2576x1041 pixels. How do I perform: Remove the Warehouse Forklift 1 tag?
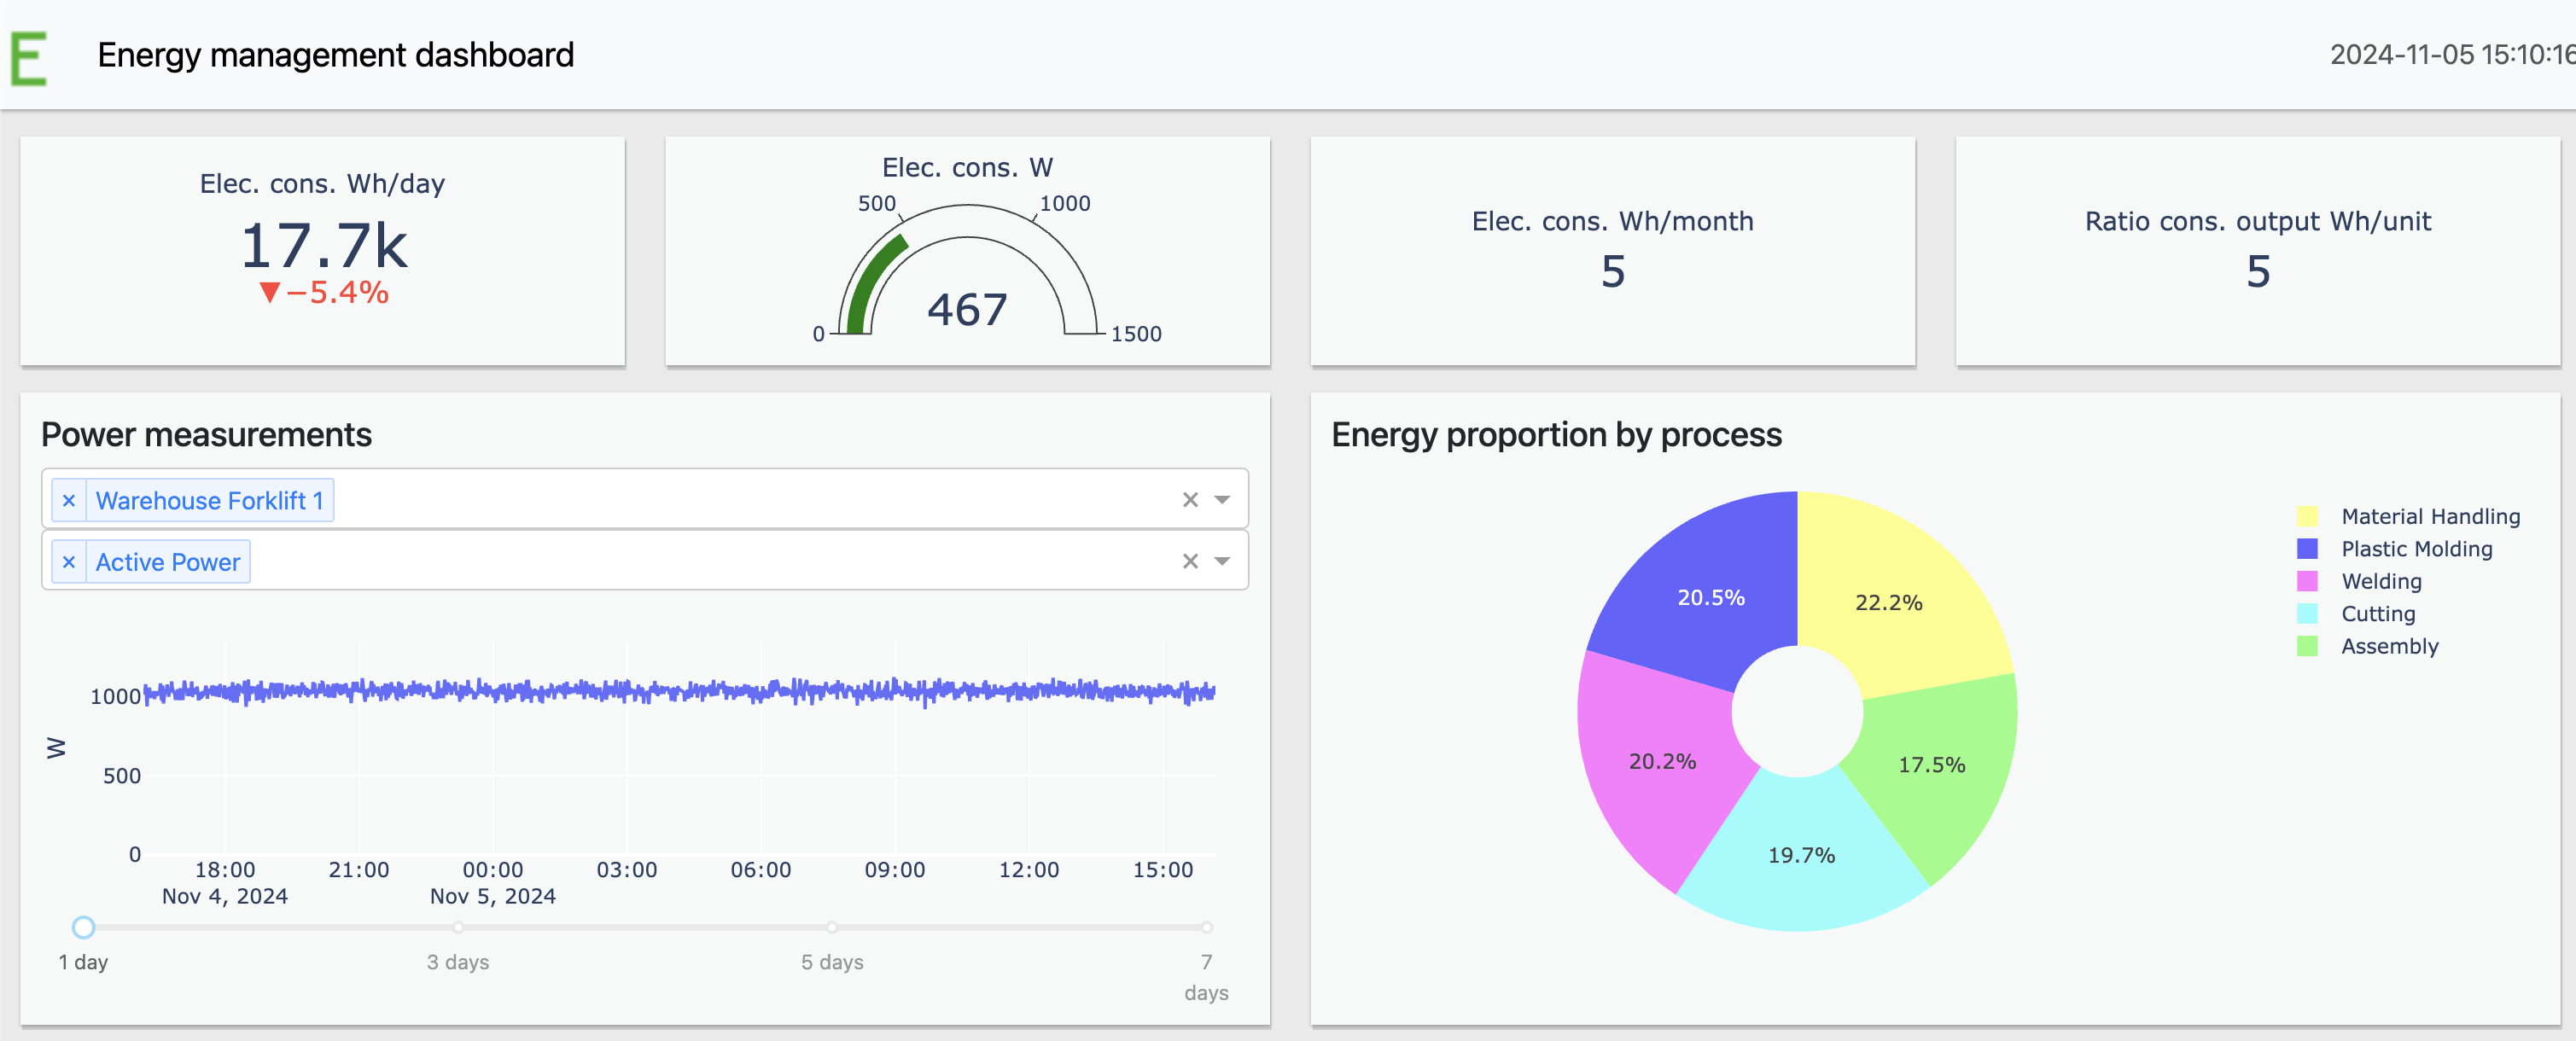pos(69,500)
